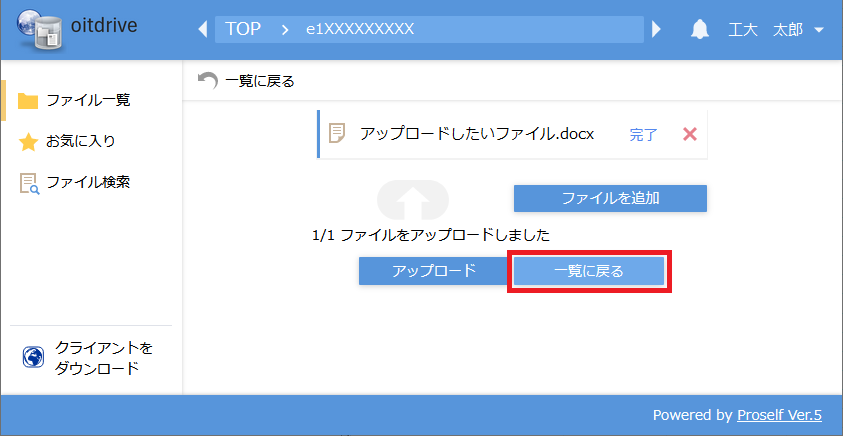Open the Proself Ver.5 link
This screenshot has width=843, height=436.
point(779,415)
